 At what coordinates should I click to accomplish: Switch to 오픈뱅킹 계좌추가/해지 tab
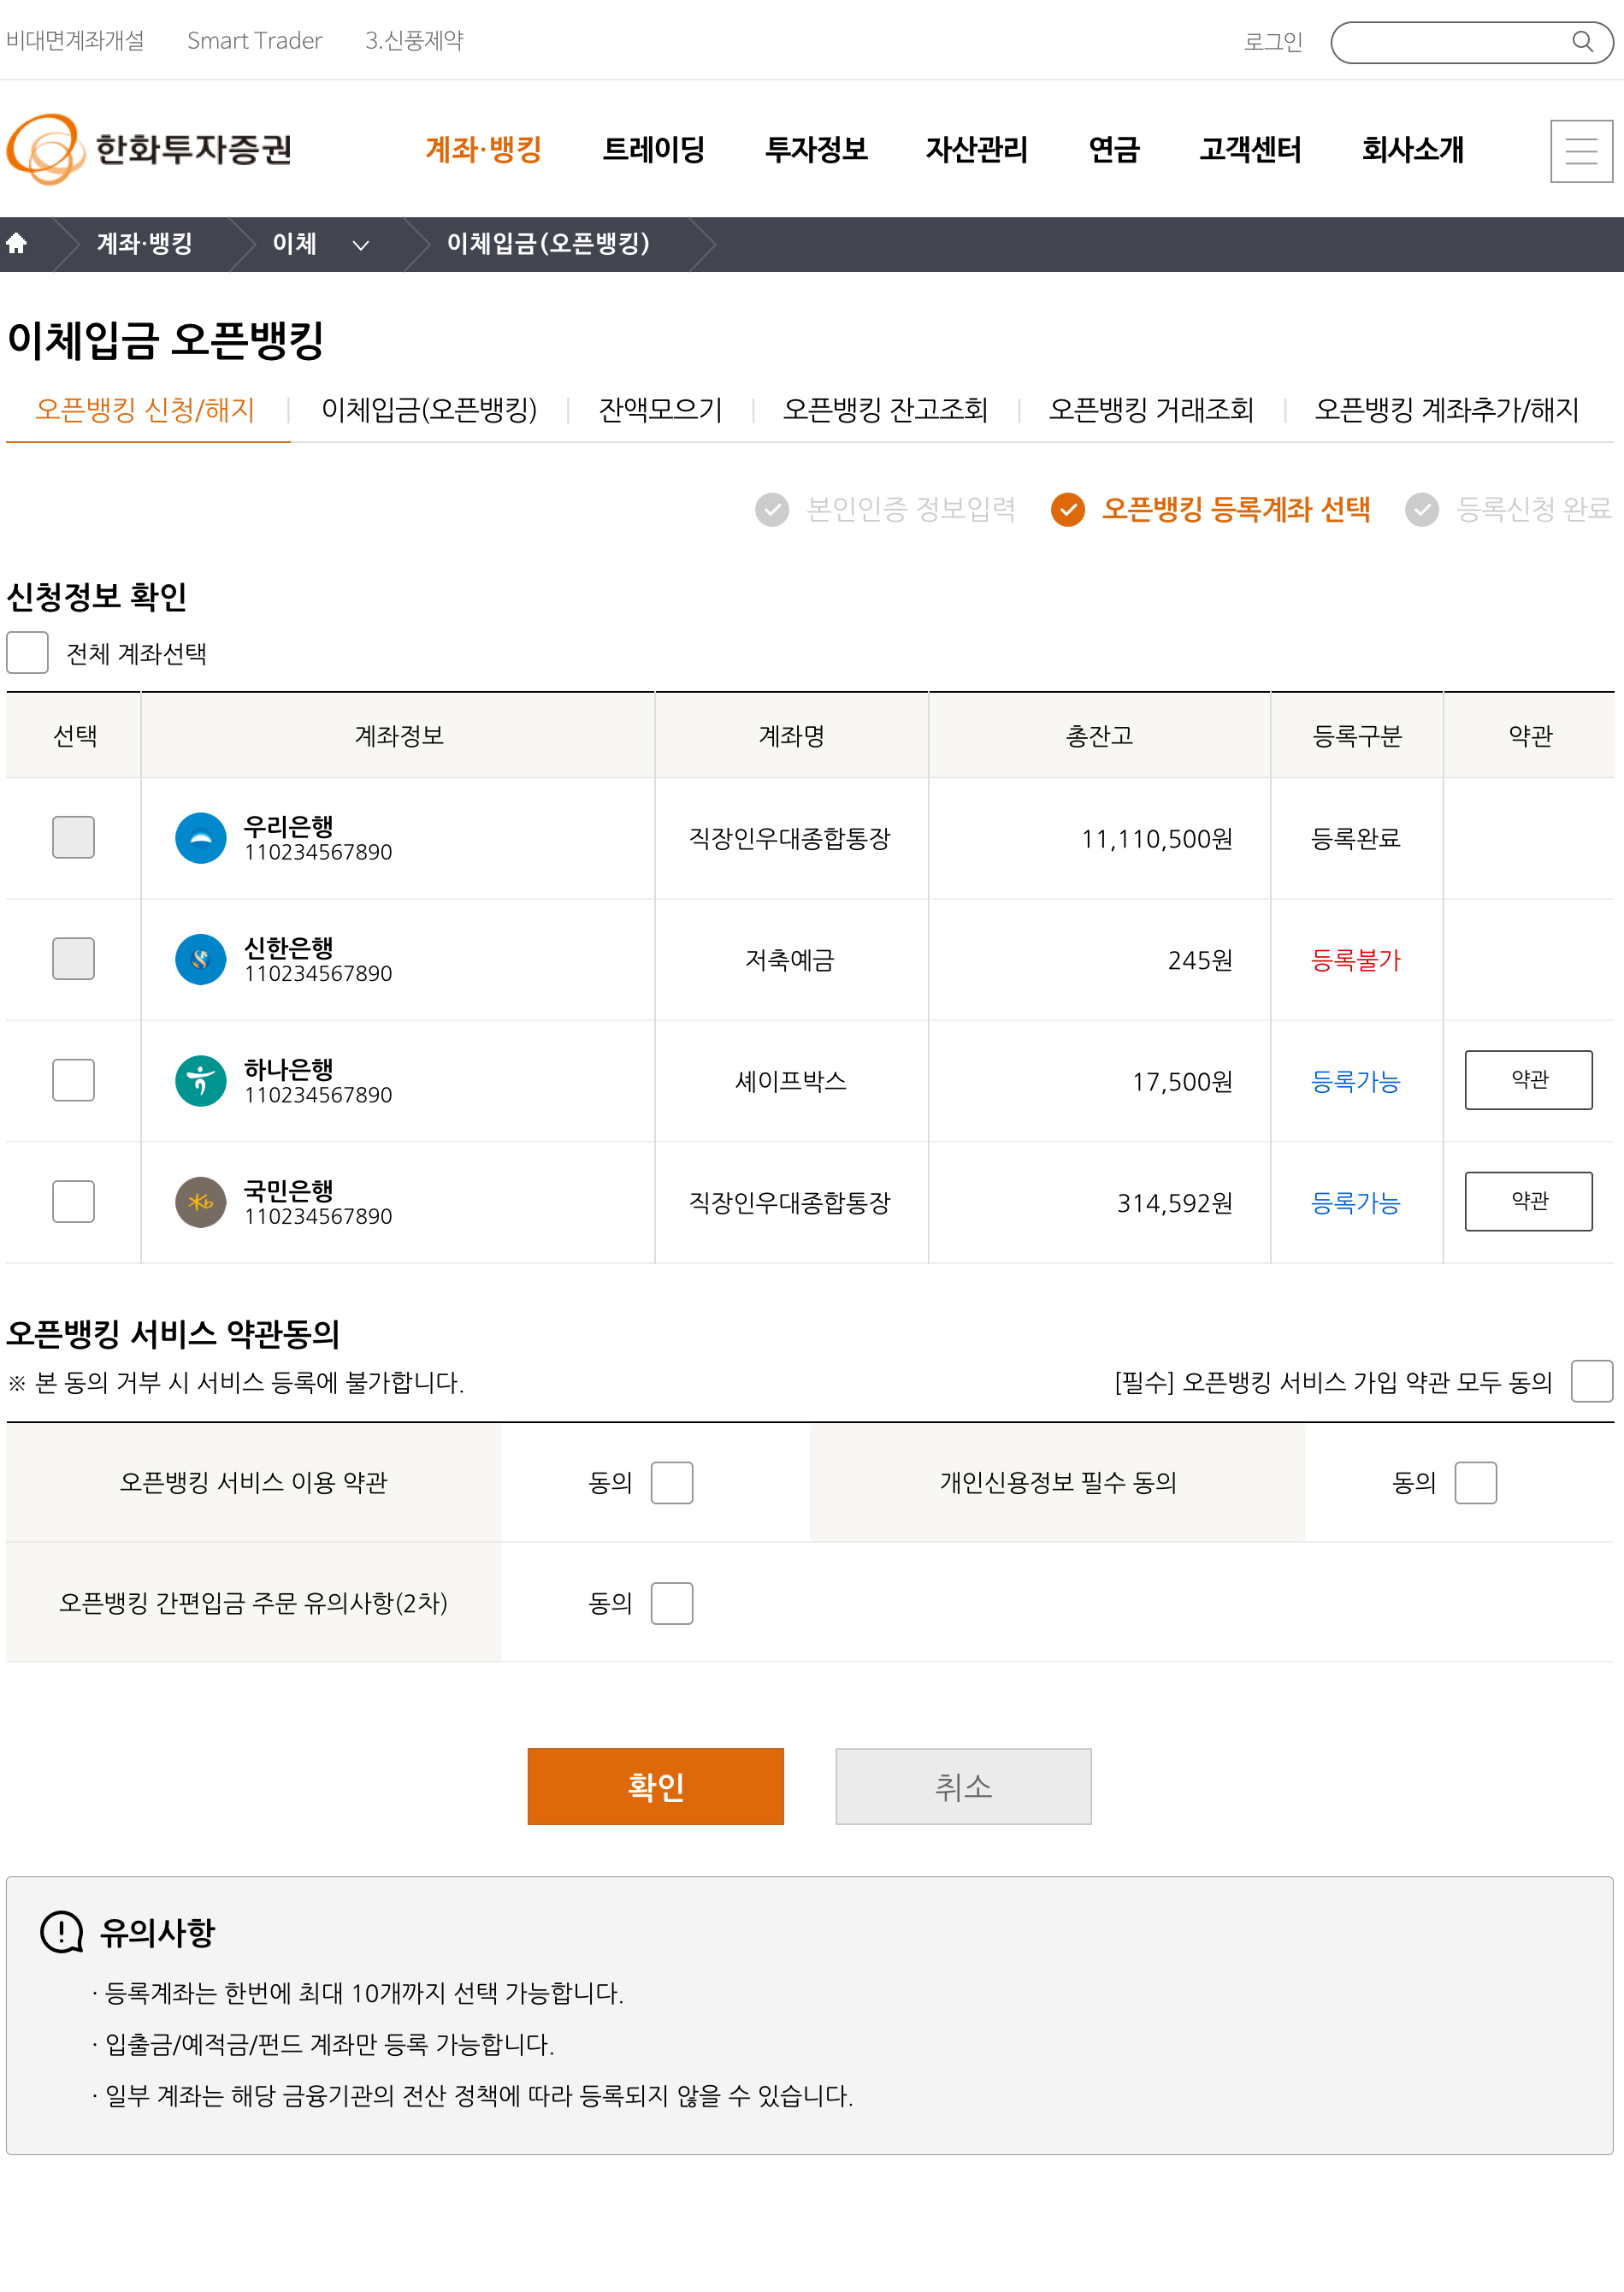tap(1447, 410)
